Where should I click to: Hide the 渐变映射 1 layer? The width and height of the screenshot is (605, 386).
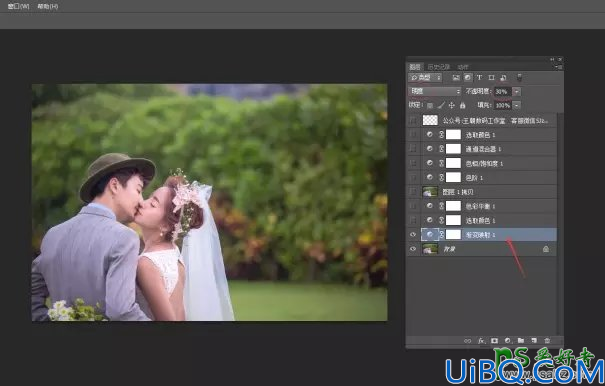click(x=413, y=235)
